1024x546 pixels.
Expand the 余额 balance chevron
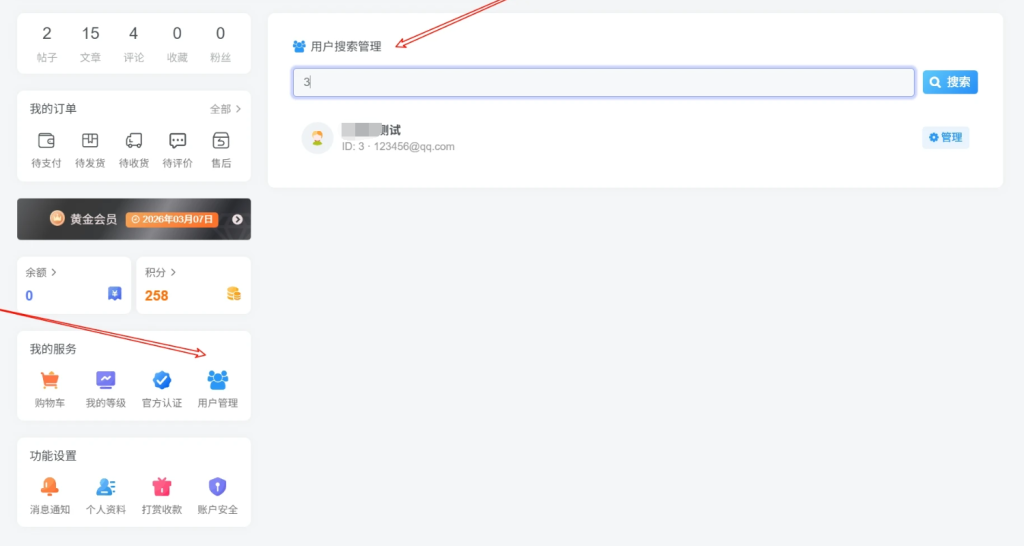tap(54, 272)
